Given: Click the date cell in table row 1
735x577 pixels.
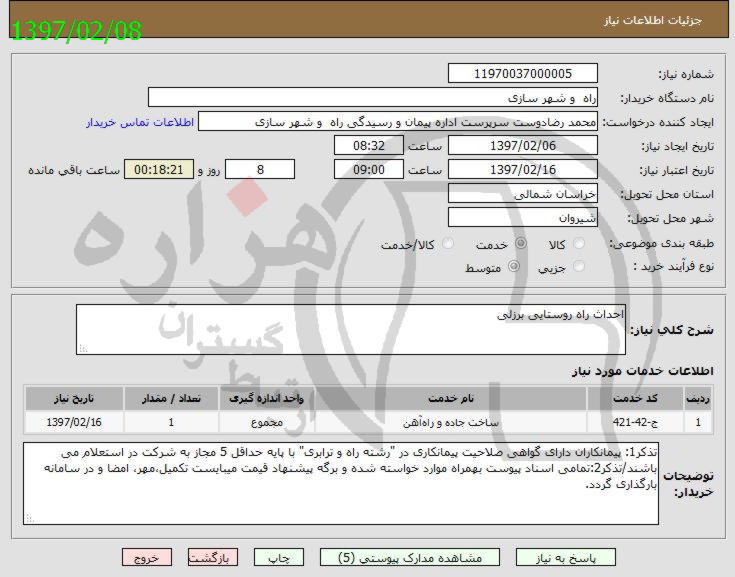Looking at the screenshot, I should [74, 422].
